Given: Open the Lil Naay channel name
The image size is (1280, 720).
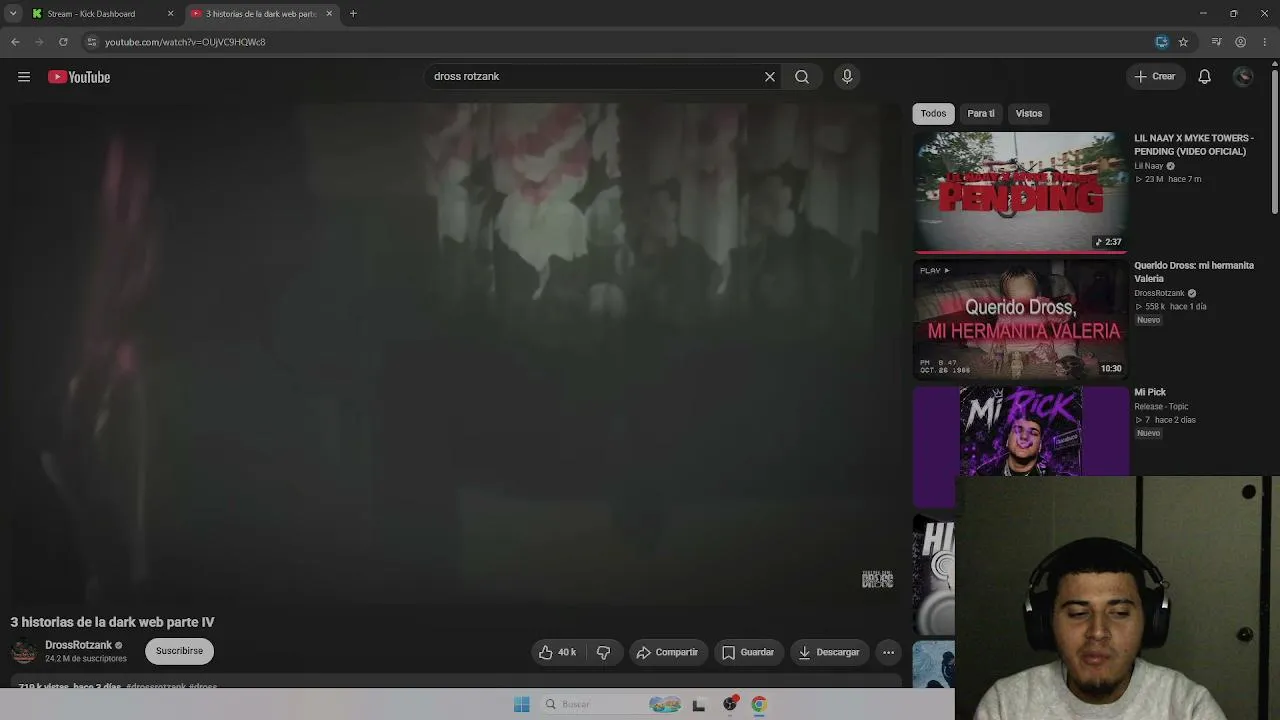Looking at the screenshot, I should point(1149,166).
